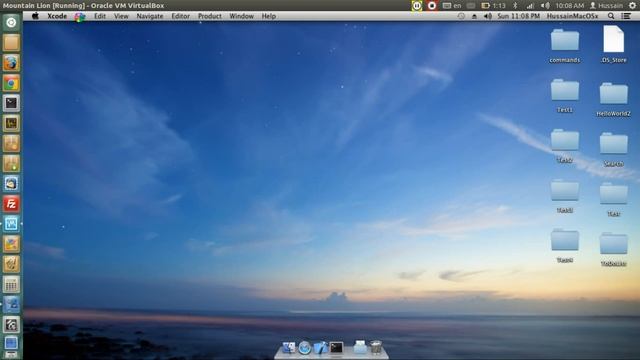The width and height of the screenshot is (640, 360).
Task: Open the Ubuntu Bluetooth indicator
Action: [x=515, y=6]
